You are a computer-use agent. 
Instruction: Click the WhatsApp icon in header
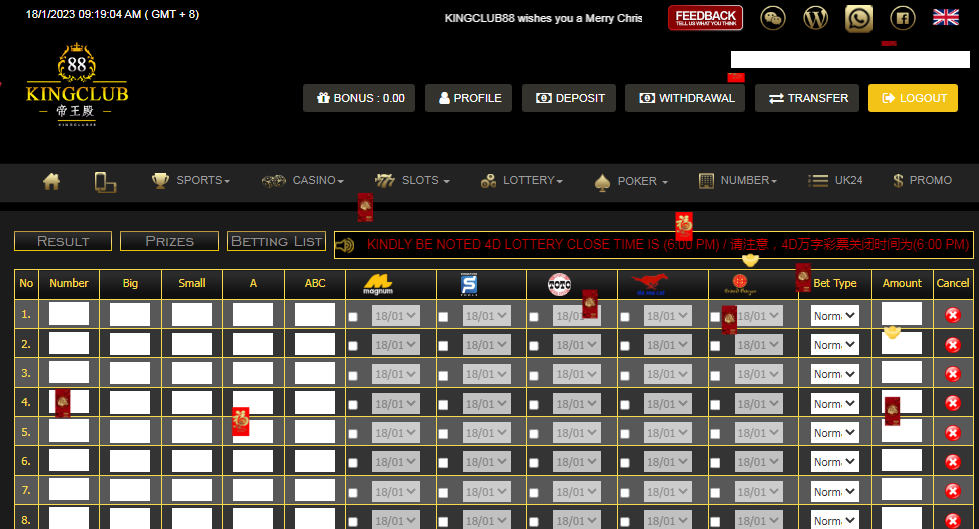pos(859,17)
